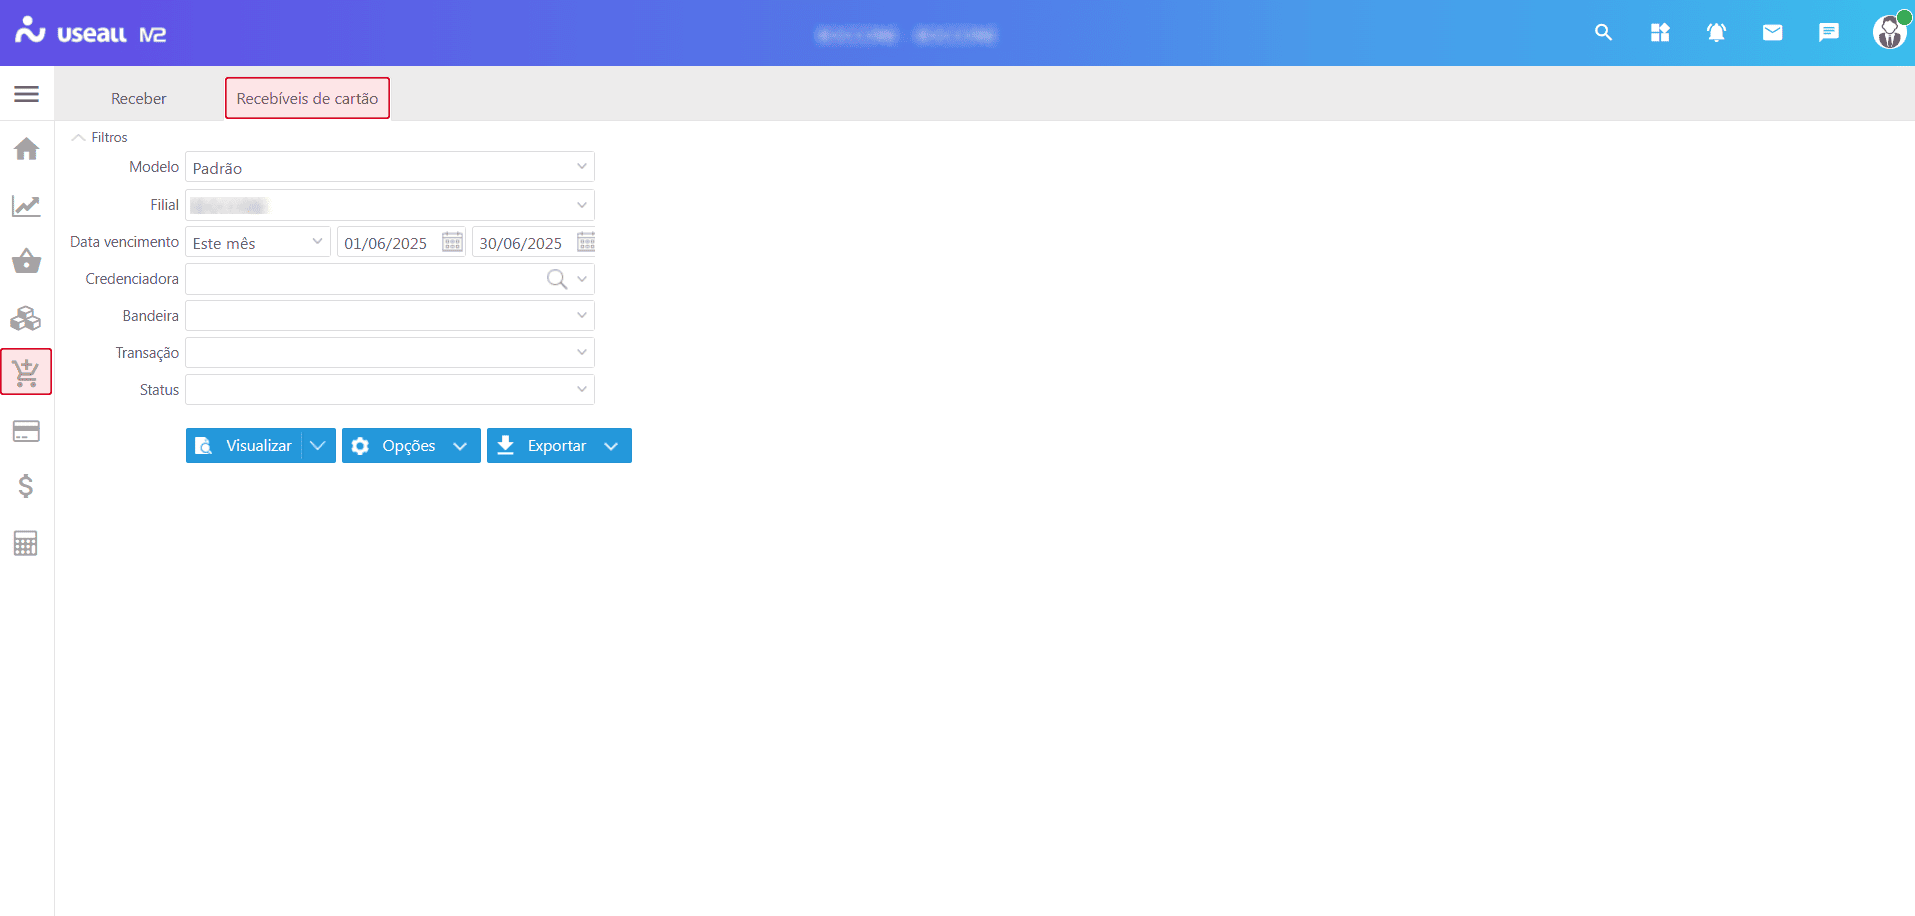1915x916 pixels.
Task: Click the search magnifier in the top bar
Action: point(1603,33)
